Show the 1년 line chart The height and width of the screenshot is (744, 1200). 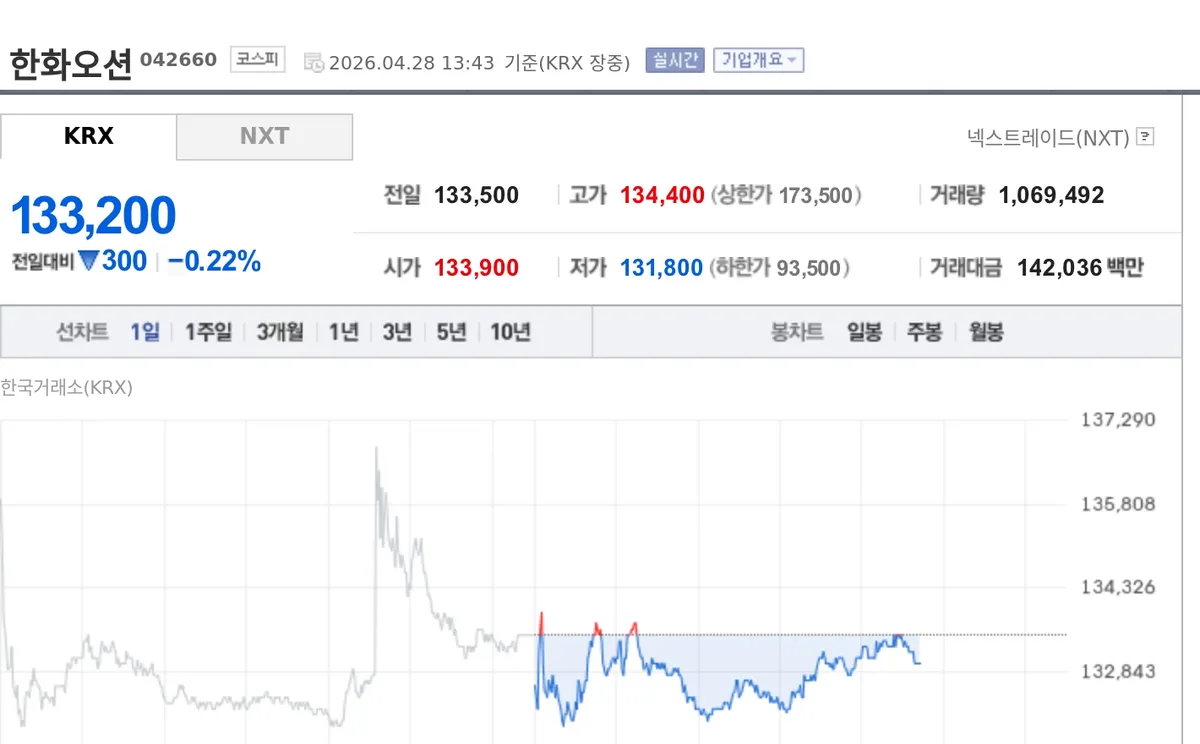pyautogui.click(x=343, y=332)
